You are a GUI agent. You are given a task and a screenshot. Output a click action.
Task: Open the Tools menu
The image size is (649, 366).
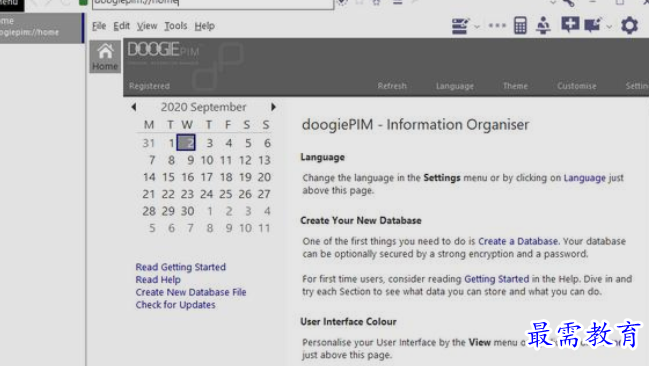coord(175,26)
